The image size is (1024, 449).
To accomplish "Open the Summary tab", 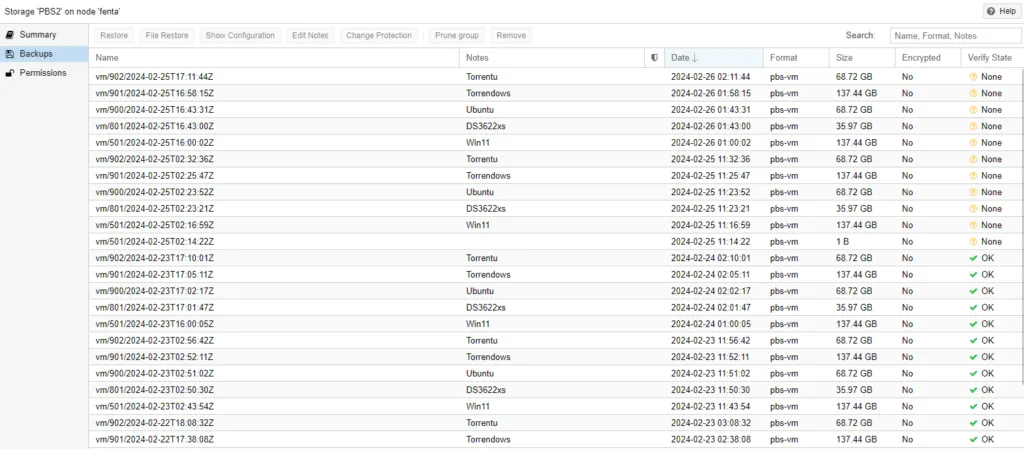I will click(37, 35).
